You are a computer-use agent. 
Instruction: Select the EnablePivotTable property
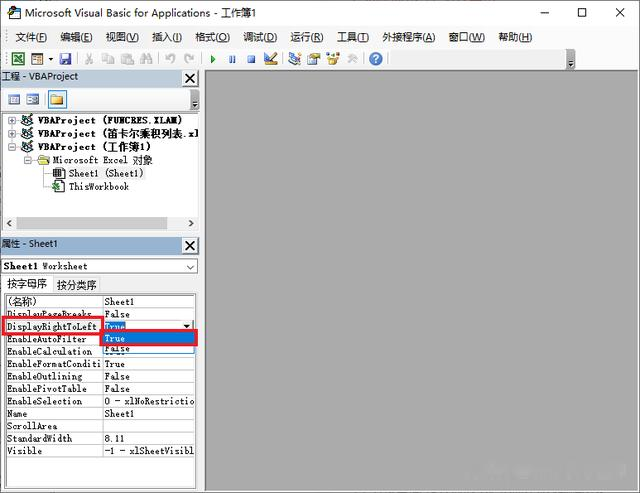pos(54,389)
